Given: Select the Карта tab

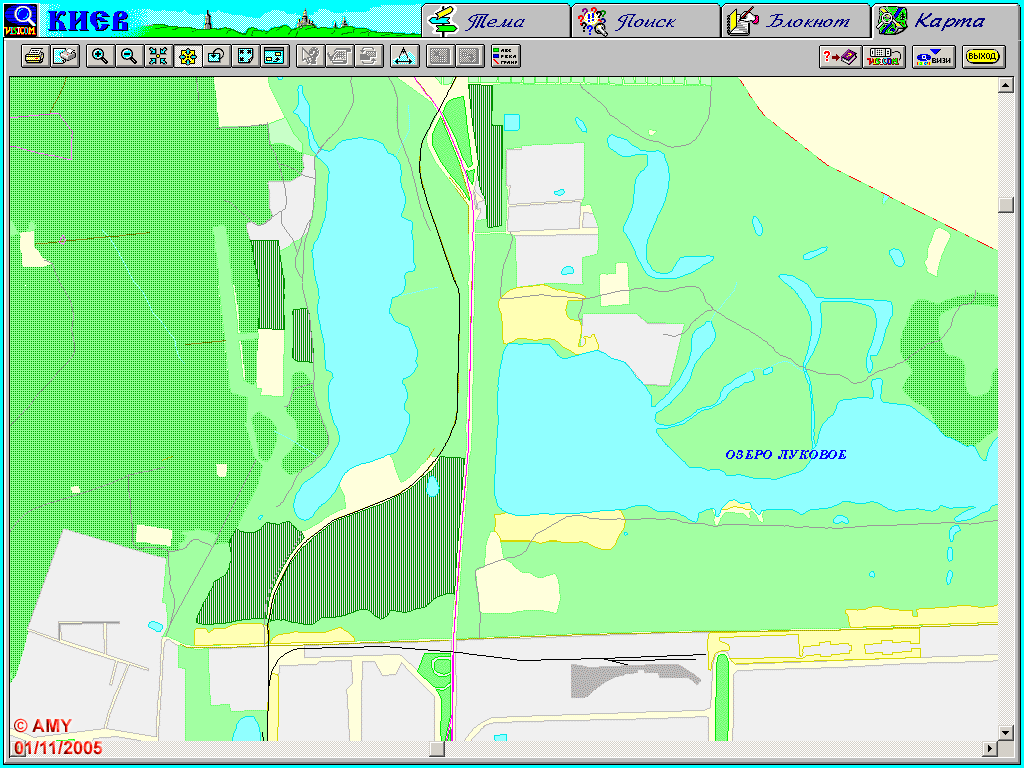Looking at the screenshot, I should pos(945,21).
